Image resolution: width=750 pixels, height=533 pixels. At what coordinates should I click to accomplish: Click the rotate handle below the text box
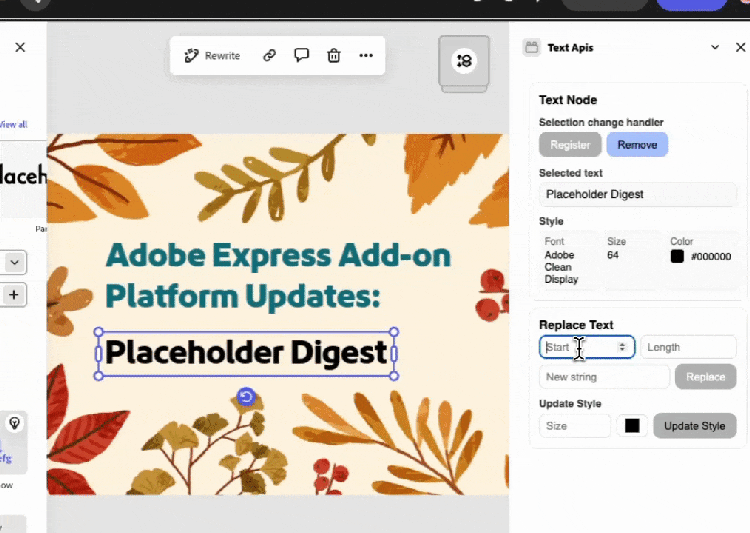click(x=246, y=398)
